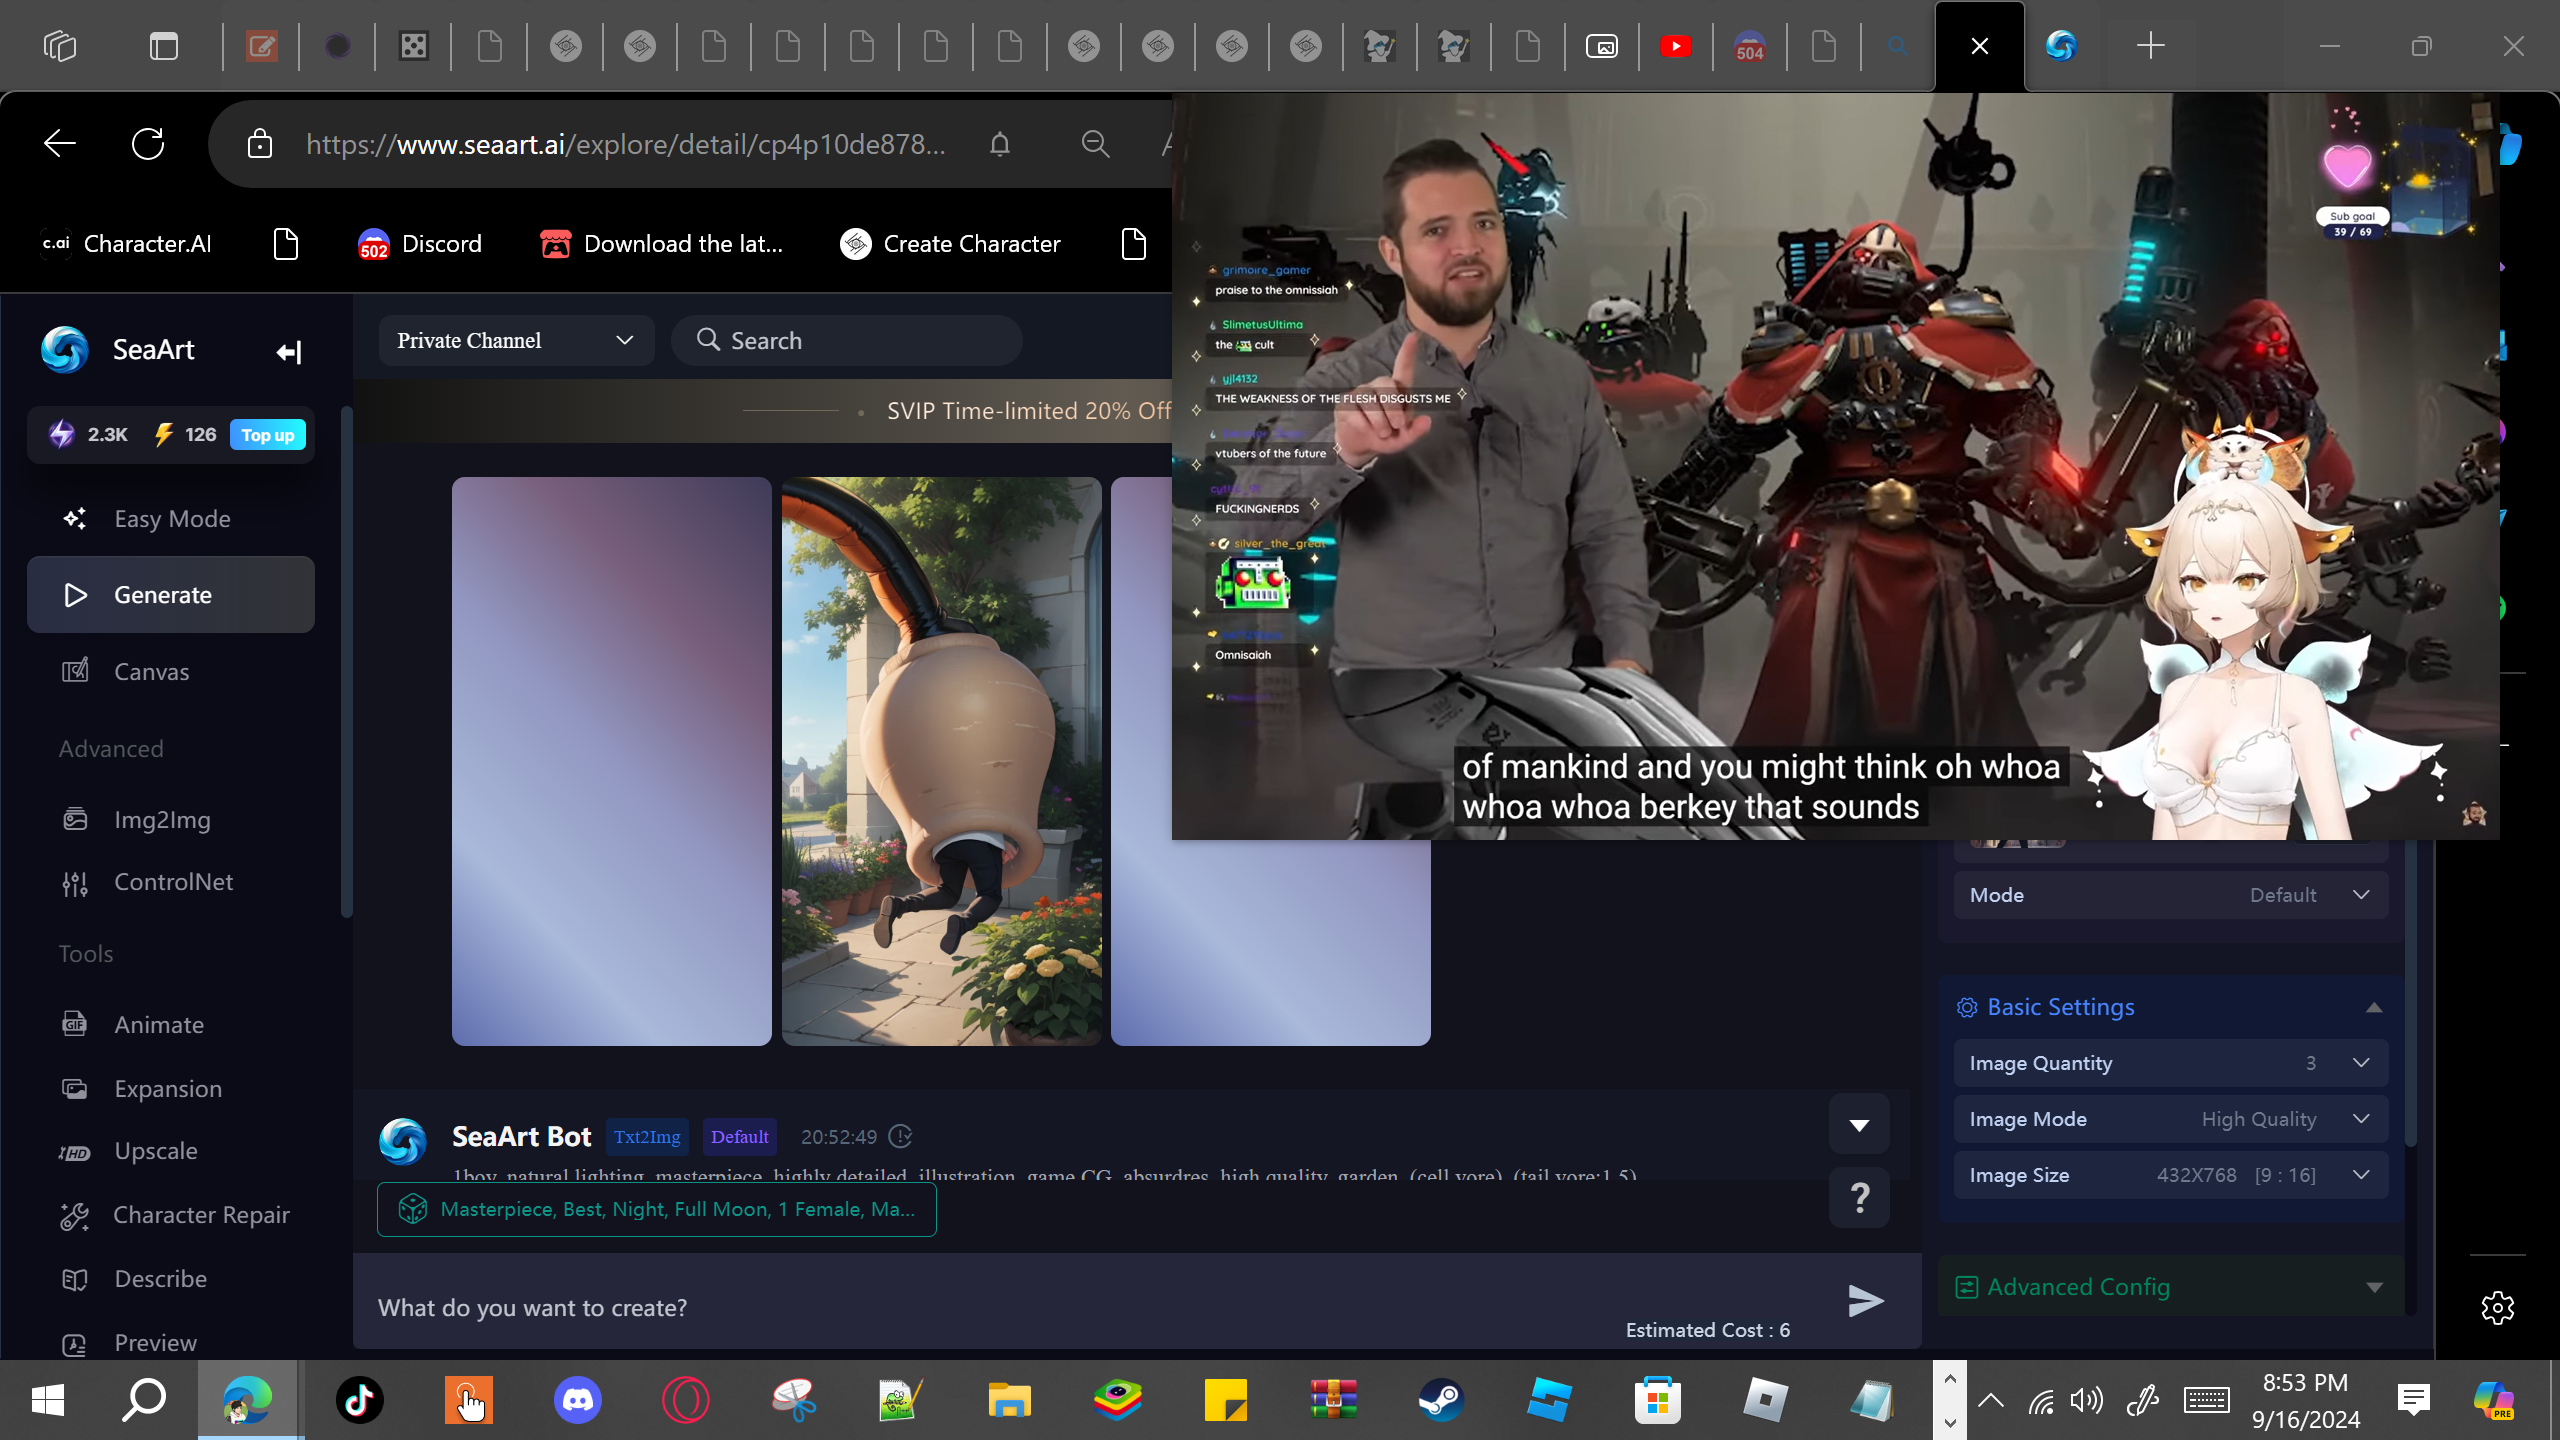Click the question mark help button
The height and width of the screenshot is (1440, 2560).
click(1859, 1197)
